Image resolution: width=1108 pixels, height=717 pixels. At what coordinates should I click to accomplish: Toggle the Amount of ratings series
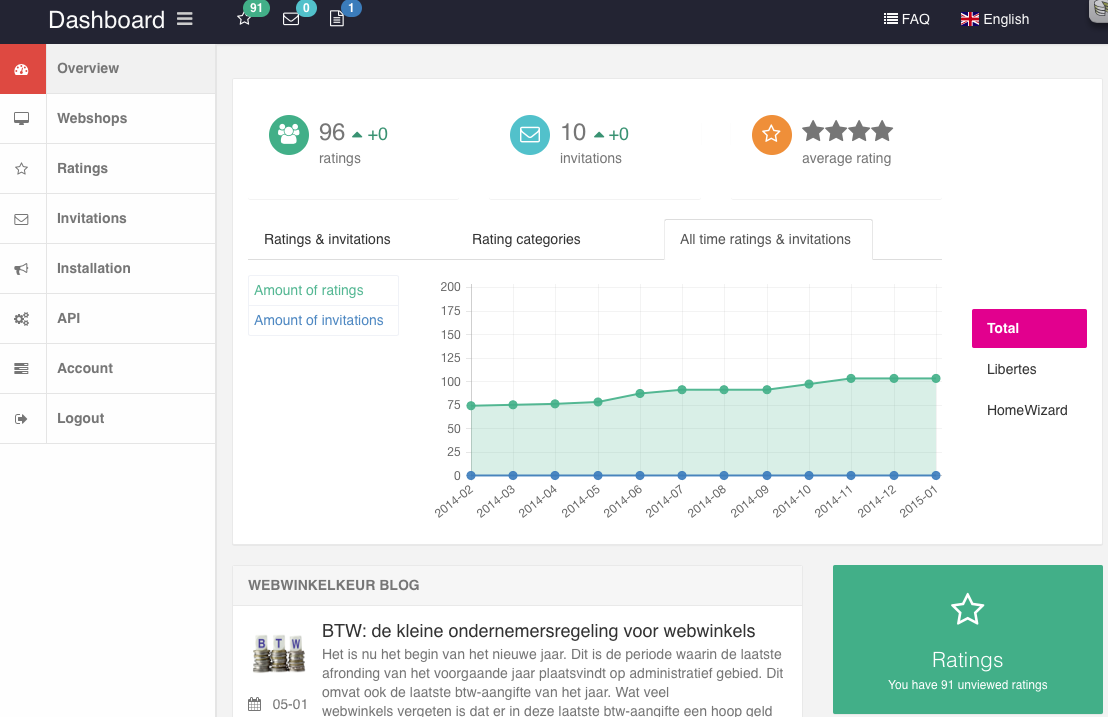point(309,290)
